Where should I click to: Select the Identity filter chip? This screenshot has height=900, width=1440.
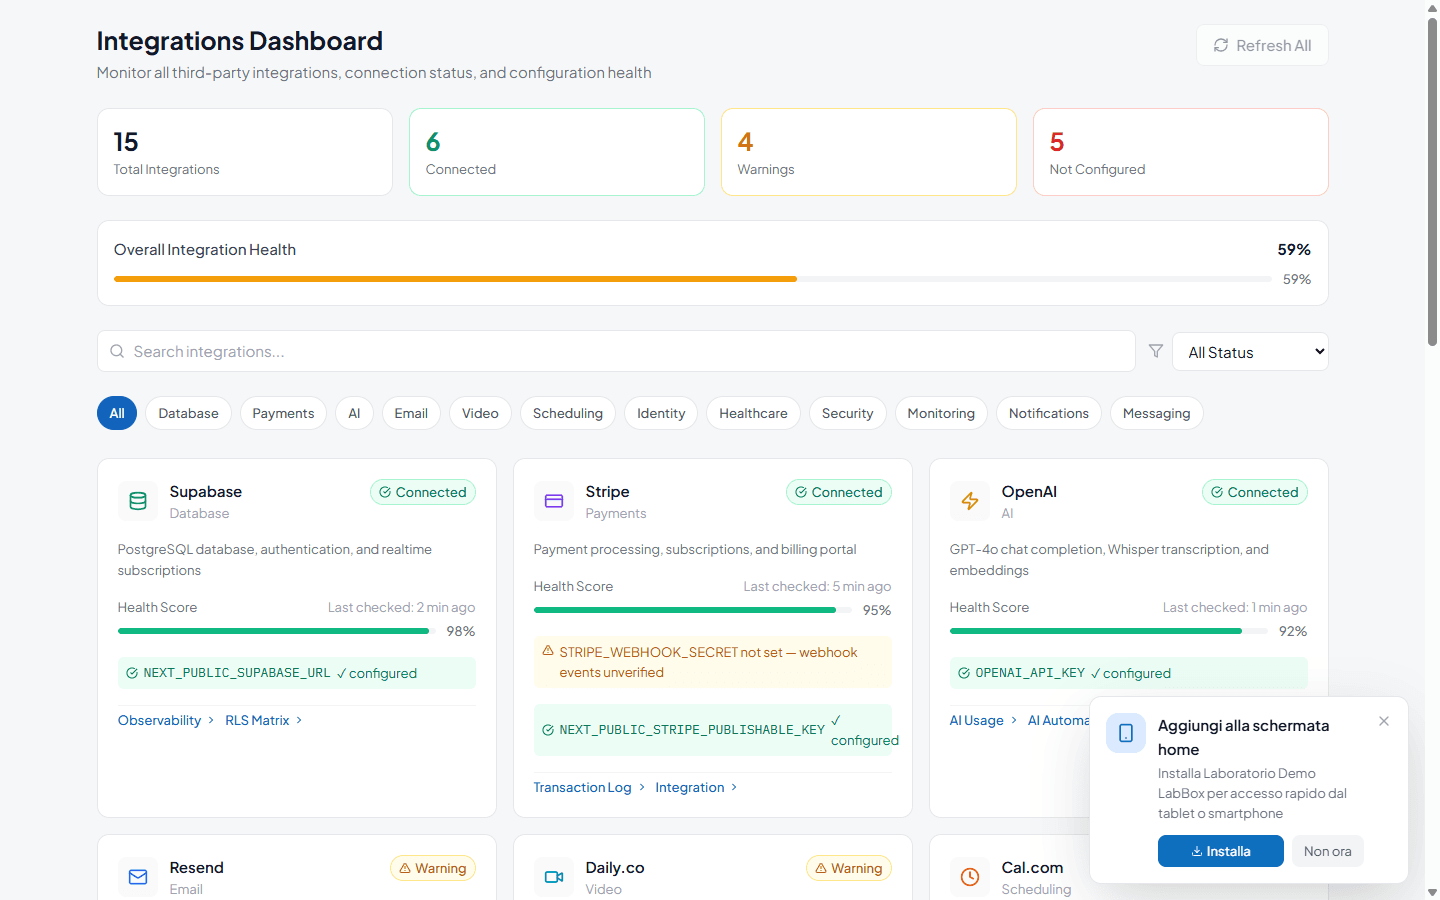[661, 413]
